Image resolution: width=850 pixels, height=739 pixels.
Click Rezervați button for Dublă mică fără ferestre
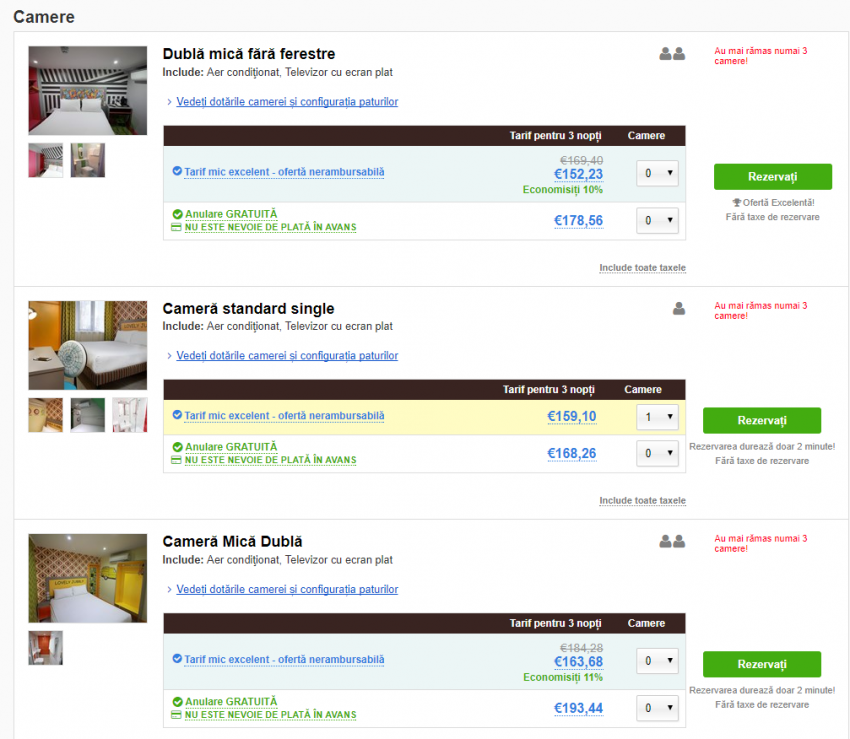click(x=772, y=177)
